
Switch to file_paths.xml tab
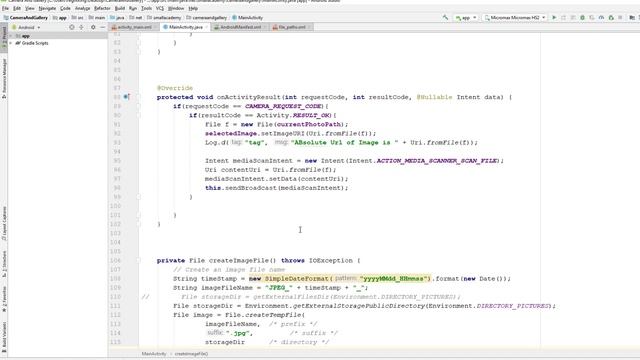tap(292, 27)
